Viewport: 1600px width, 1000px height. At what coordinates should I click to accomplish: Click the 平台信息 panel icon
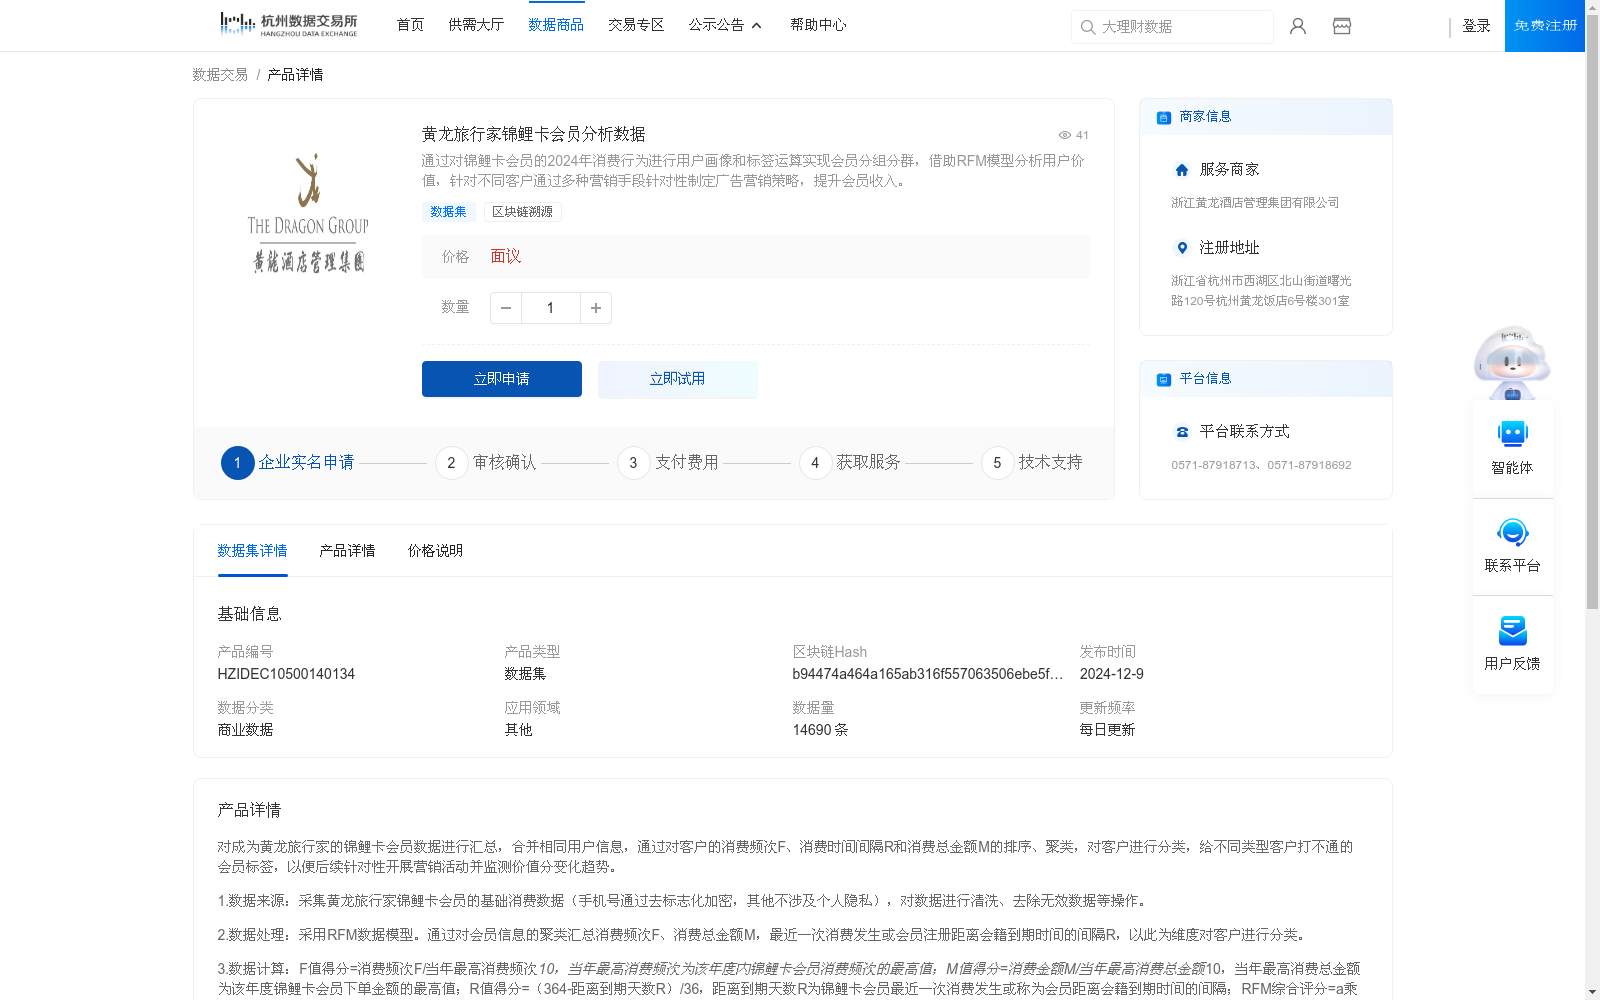click(x=1164, y=379)
